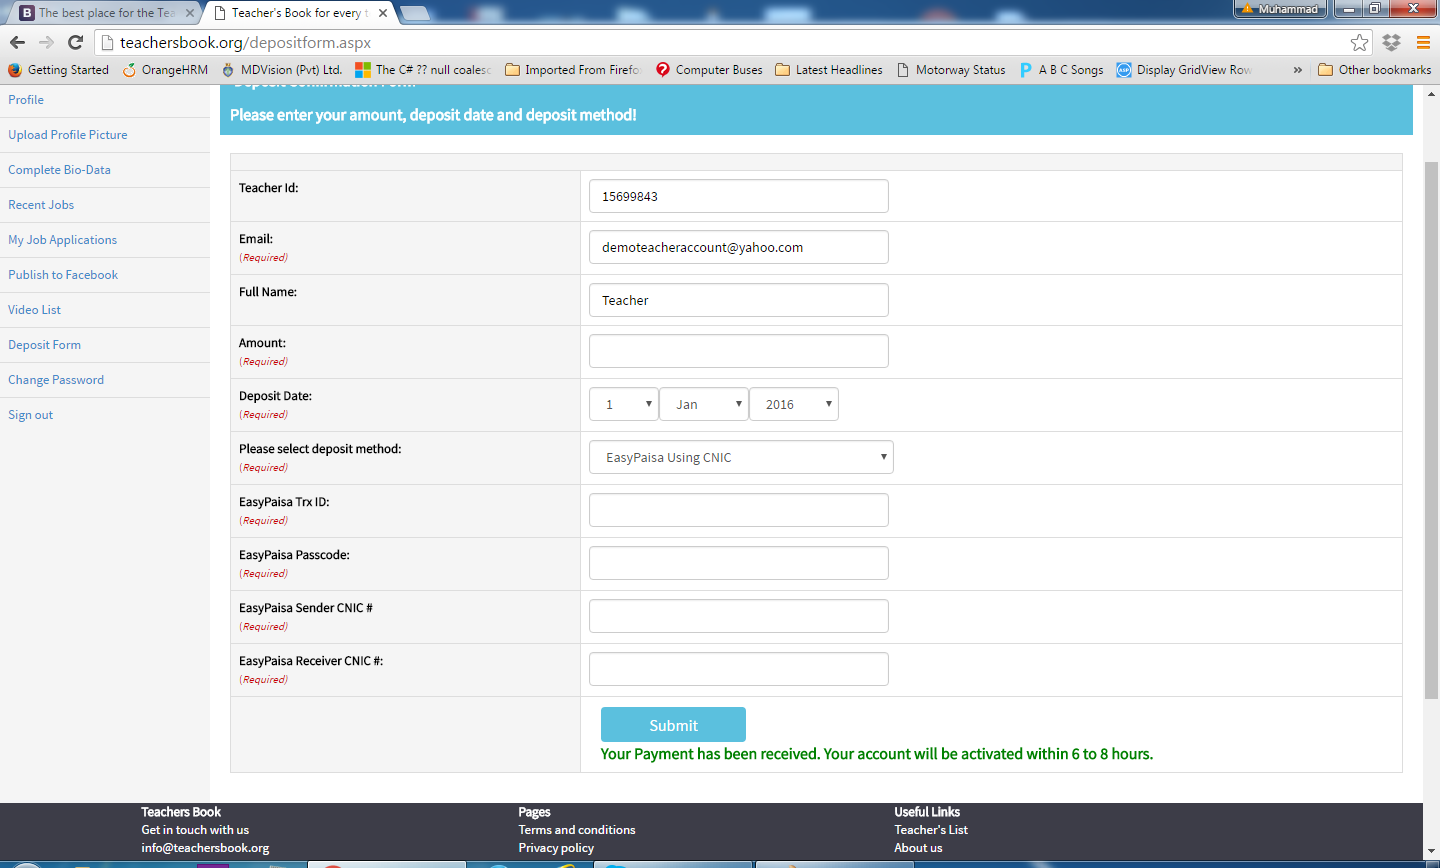Screen dimensions: 1440x868
Task: Click the Submit button
Action: click(x=672, y=724)
